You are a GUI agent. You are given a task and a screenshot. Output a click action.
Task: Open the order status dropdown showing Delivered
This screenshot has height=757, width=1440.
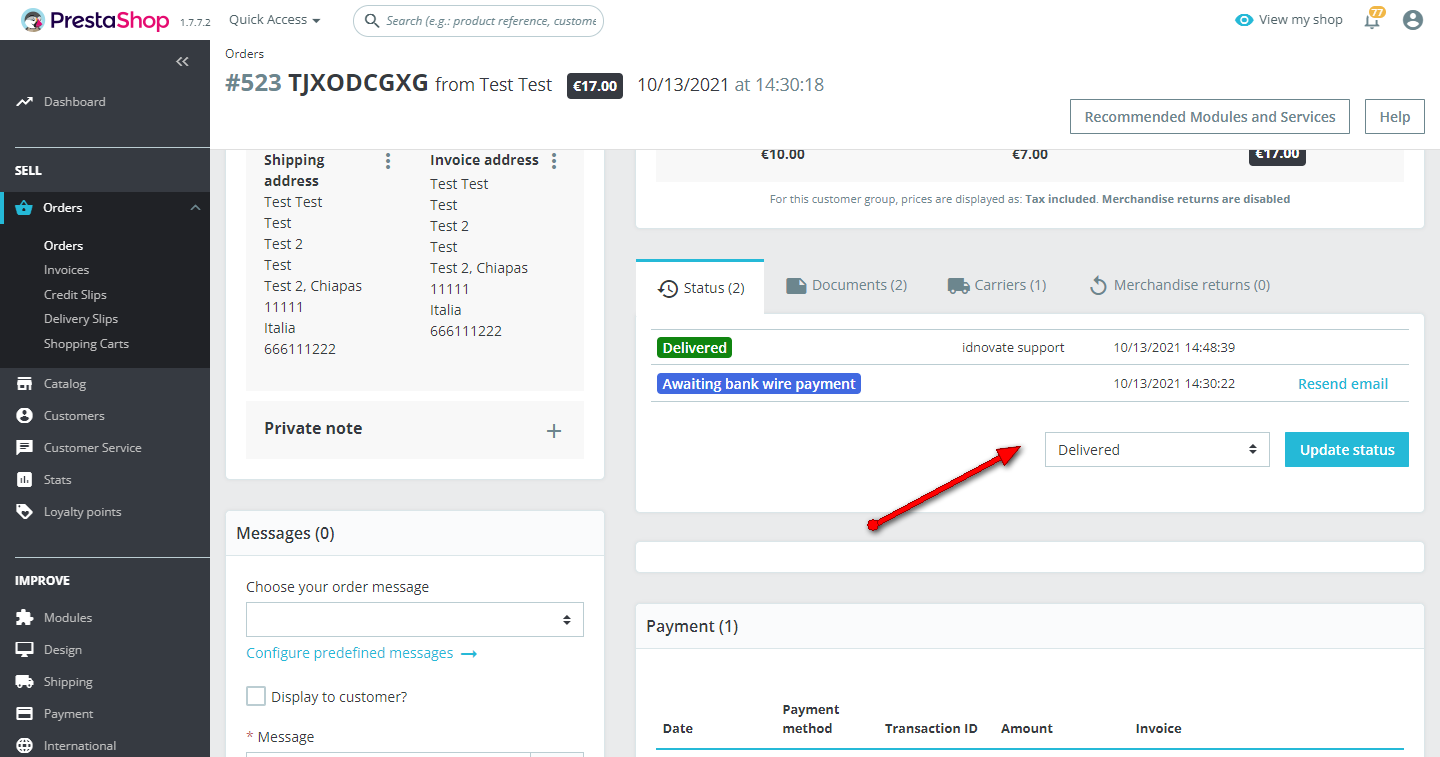pyautogui.click(x=1157, y=450)
